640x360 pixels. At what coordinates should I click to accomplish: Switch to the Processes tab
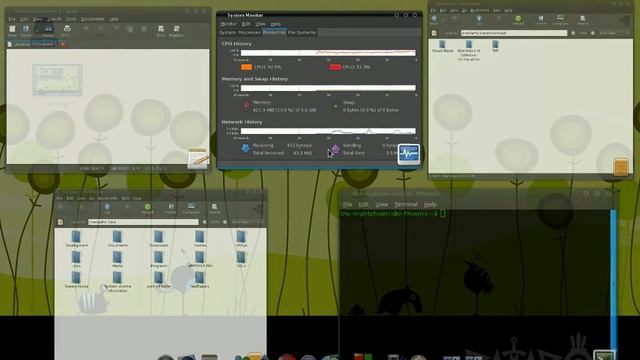(x=249, y=32)
